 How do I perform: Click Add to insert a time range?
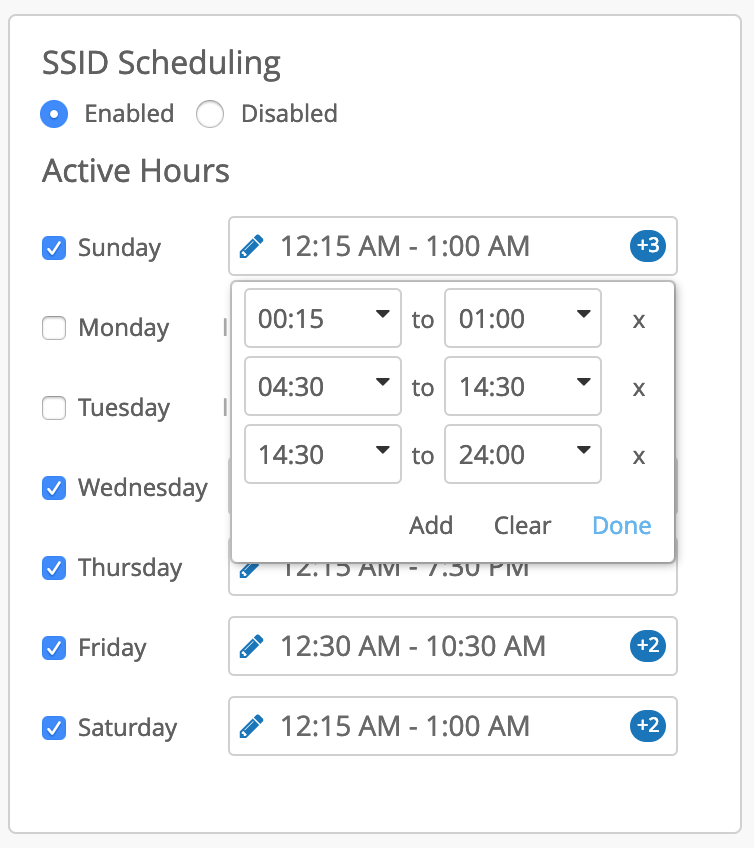click(431, 526)
